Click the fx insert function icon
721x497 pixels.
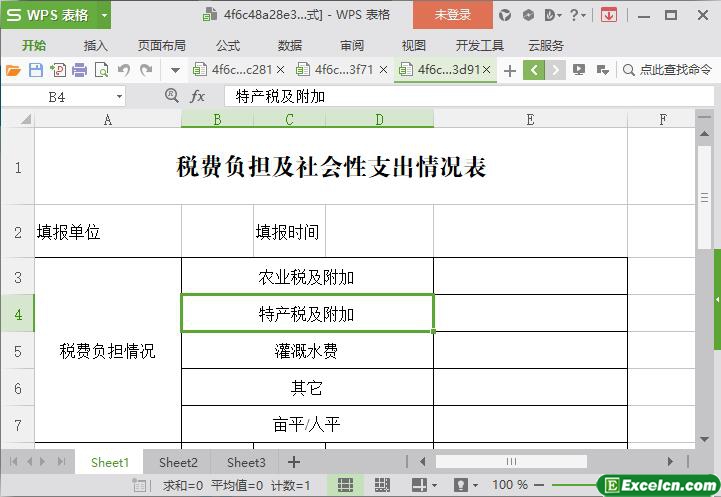click(198, 96)
